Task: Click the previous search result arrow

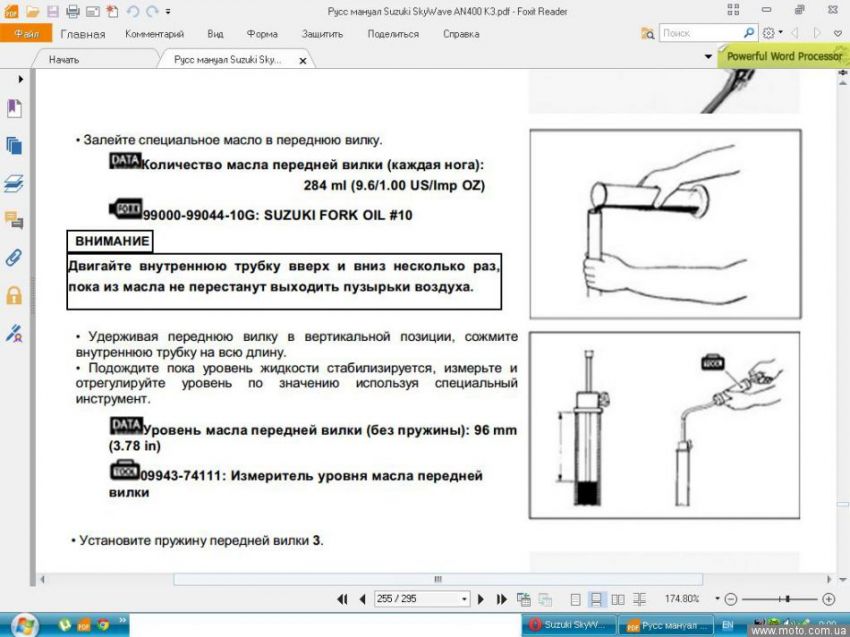Action: 795,33
